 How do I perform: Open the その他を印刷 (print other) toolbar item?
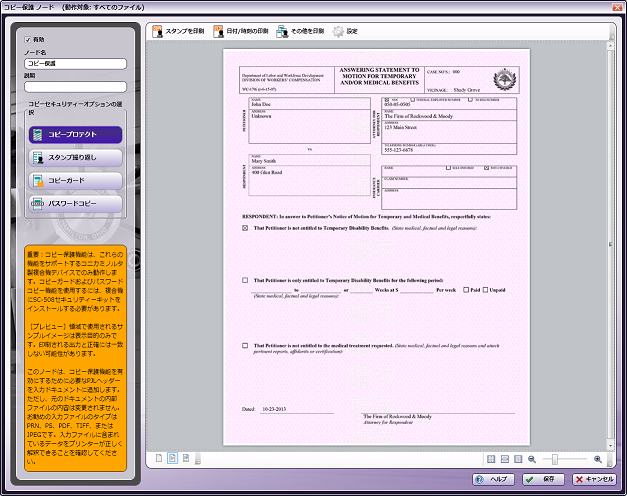click(x=300, y=31)
